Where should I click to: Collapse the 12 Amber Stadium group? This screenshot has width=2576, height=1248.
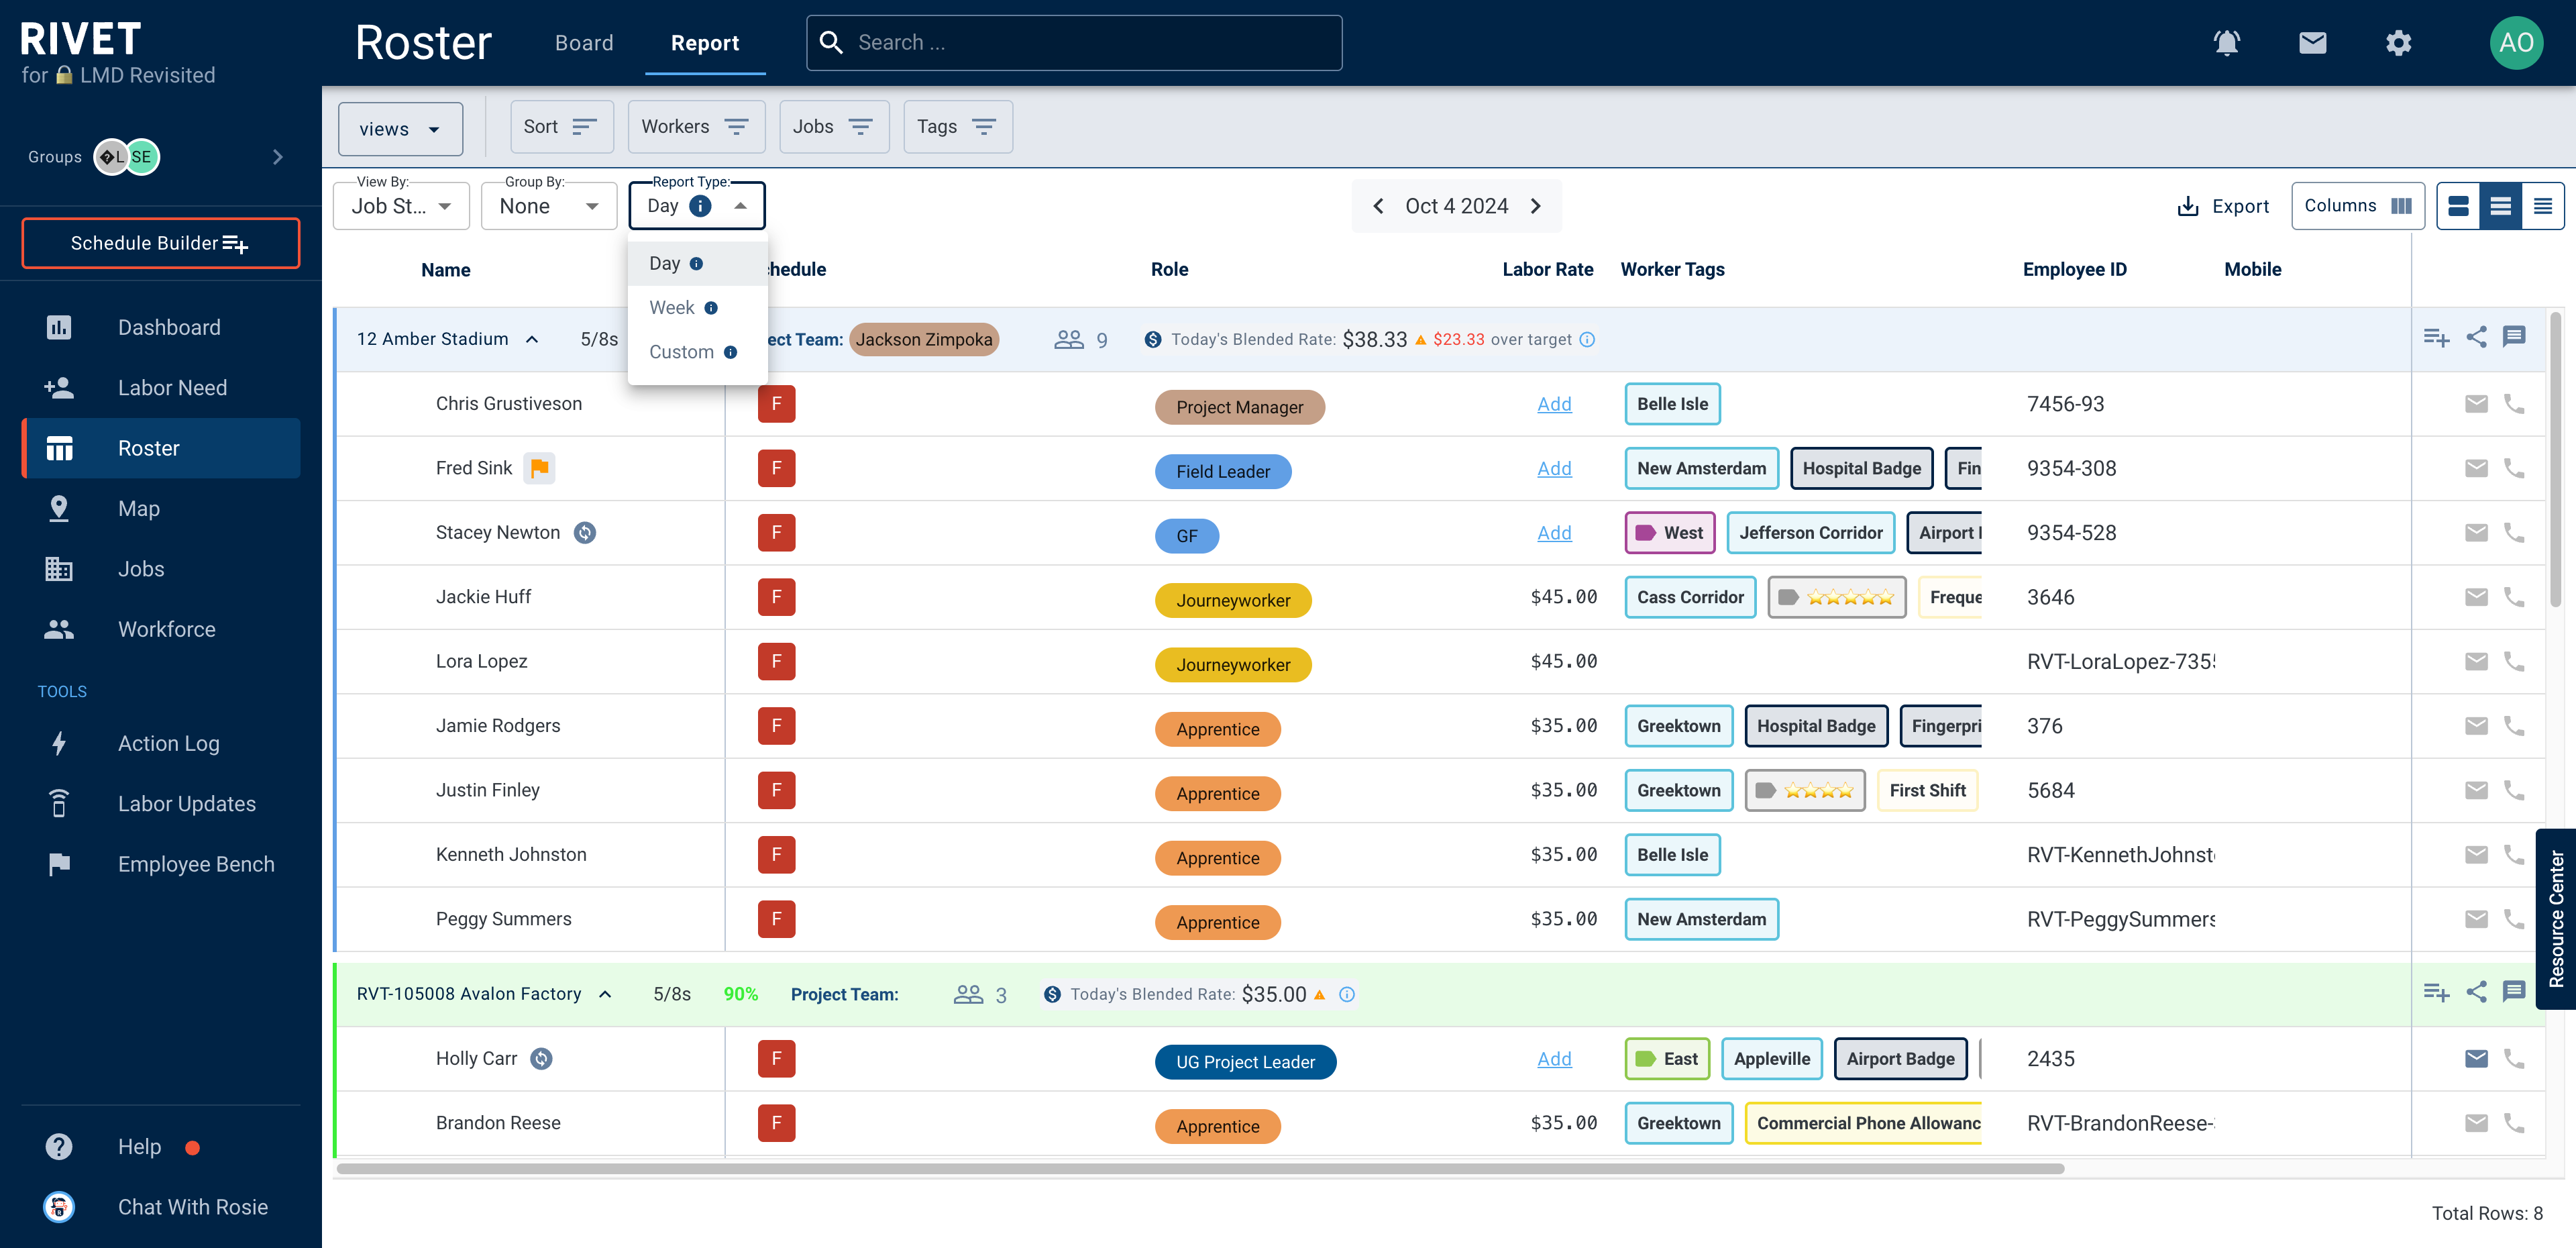pyautogui.click(x=532, y=339)
